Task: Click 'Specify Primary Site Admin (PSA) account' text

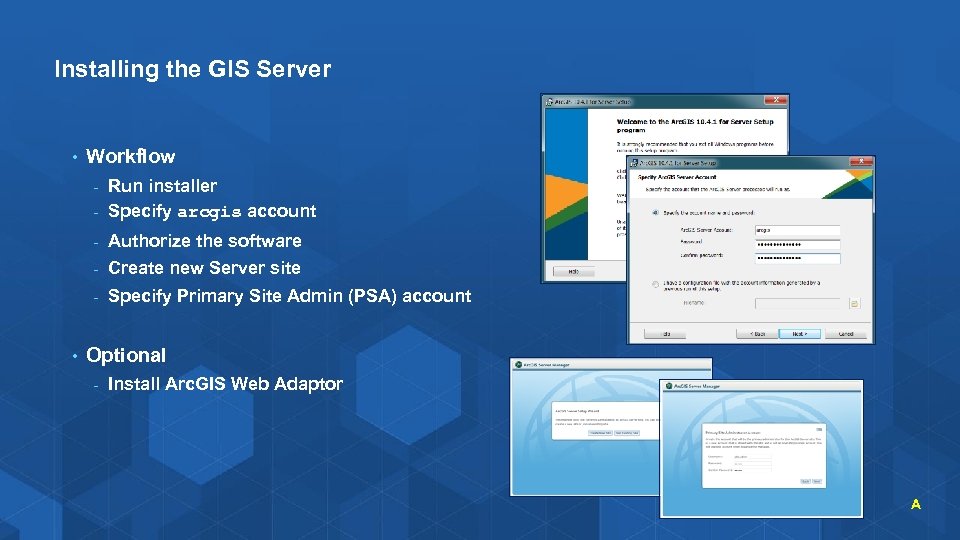Action: [290, 296]
